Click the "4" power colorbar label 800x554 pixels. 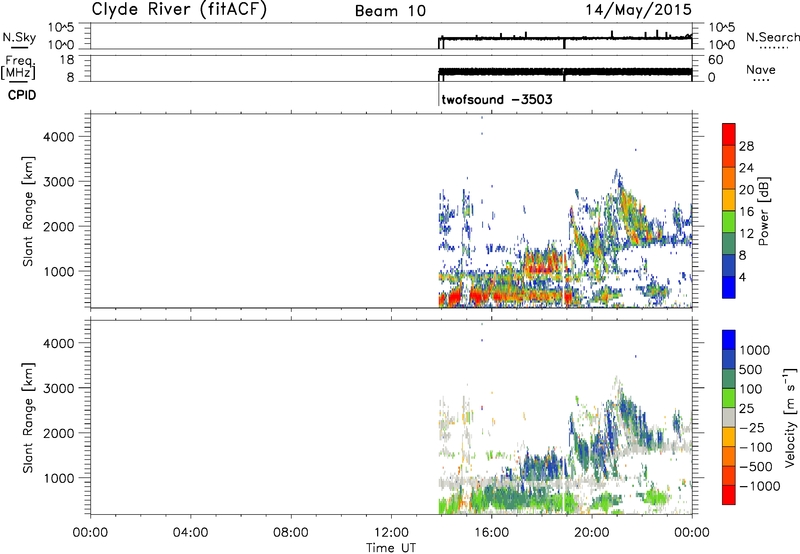(x=742, y=277)
